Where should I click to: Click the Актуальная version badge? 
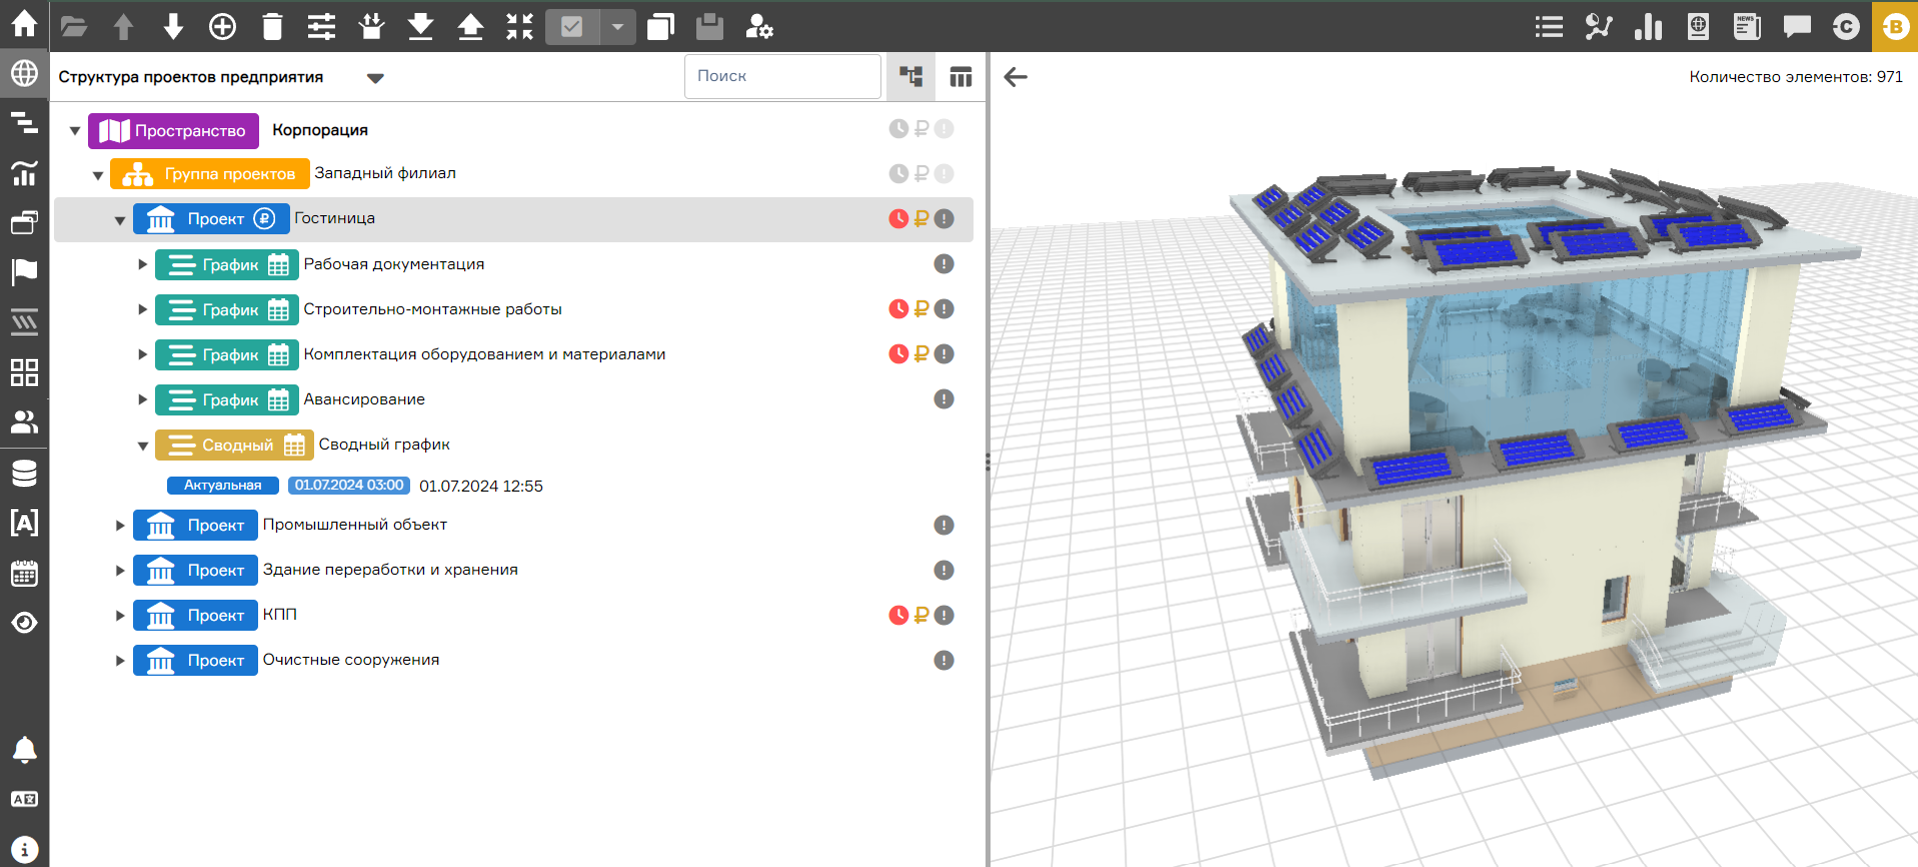click(x=223, y=485)
